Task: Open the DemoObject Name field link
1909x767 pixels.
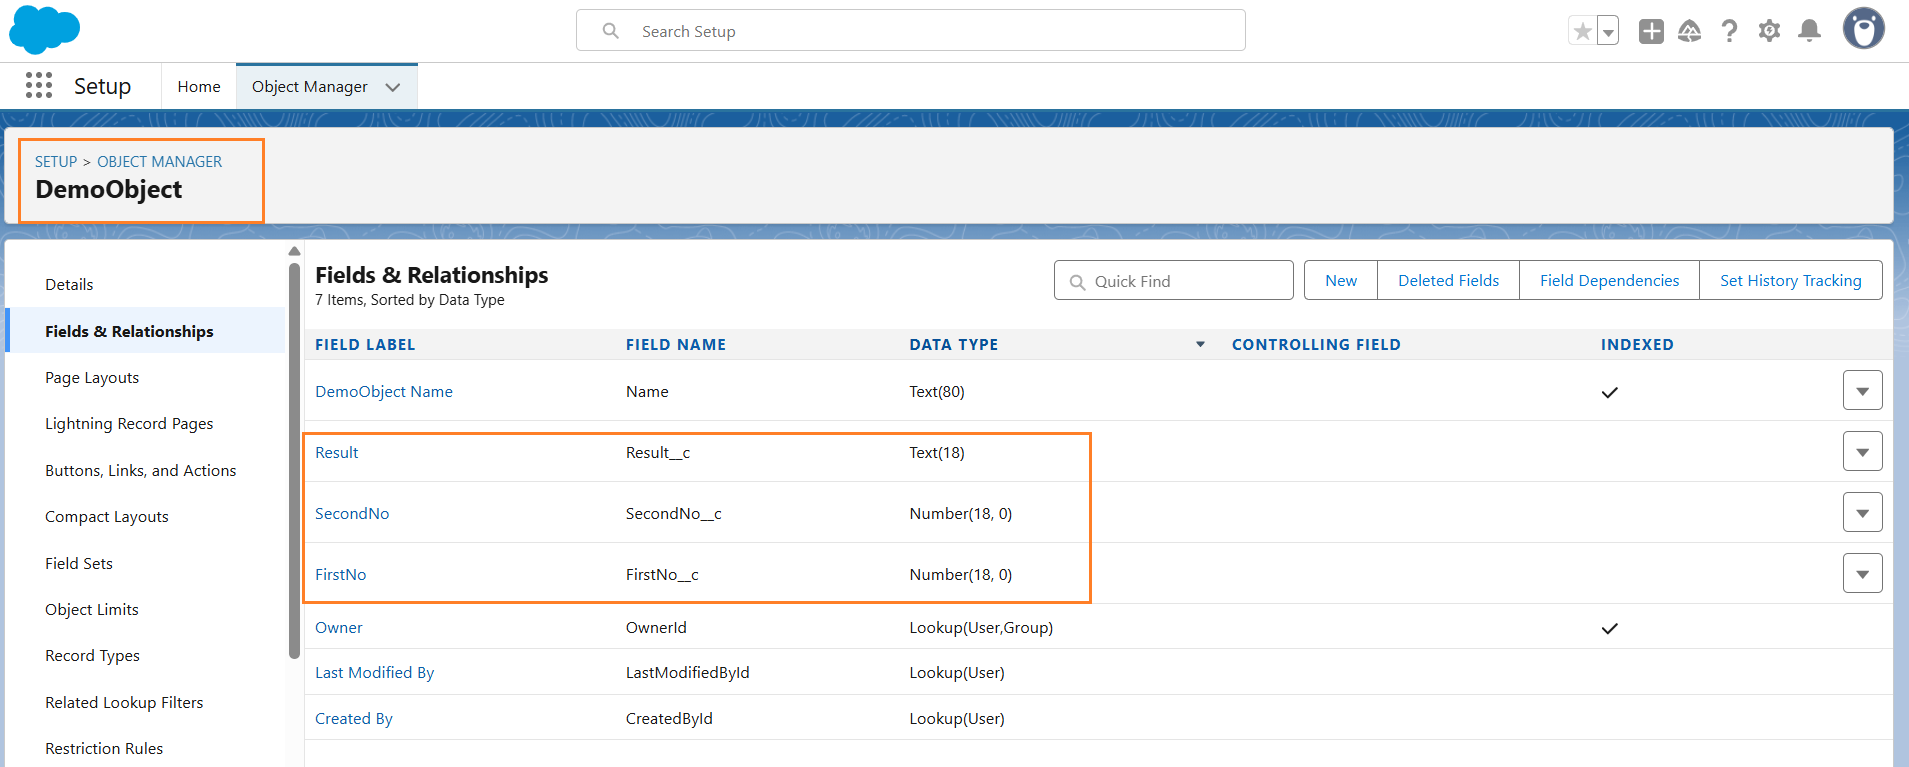Action: 384,392
